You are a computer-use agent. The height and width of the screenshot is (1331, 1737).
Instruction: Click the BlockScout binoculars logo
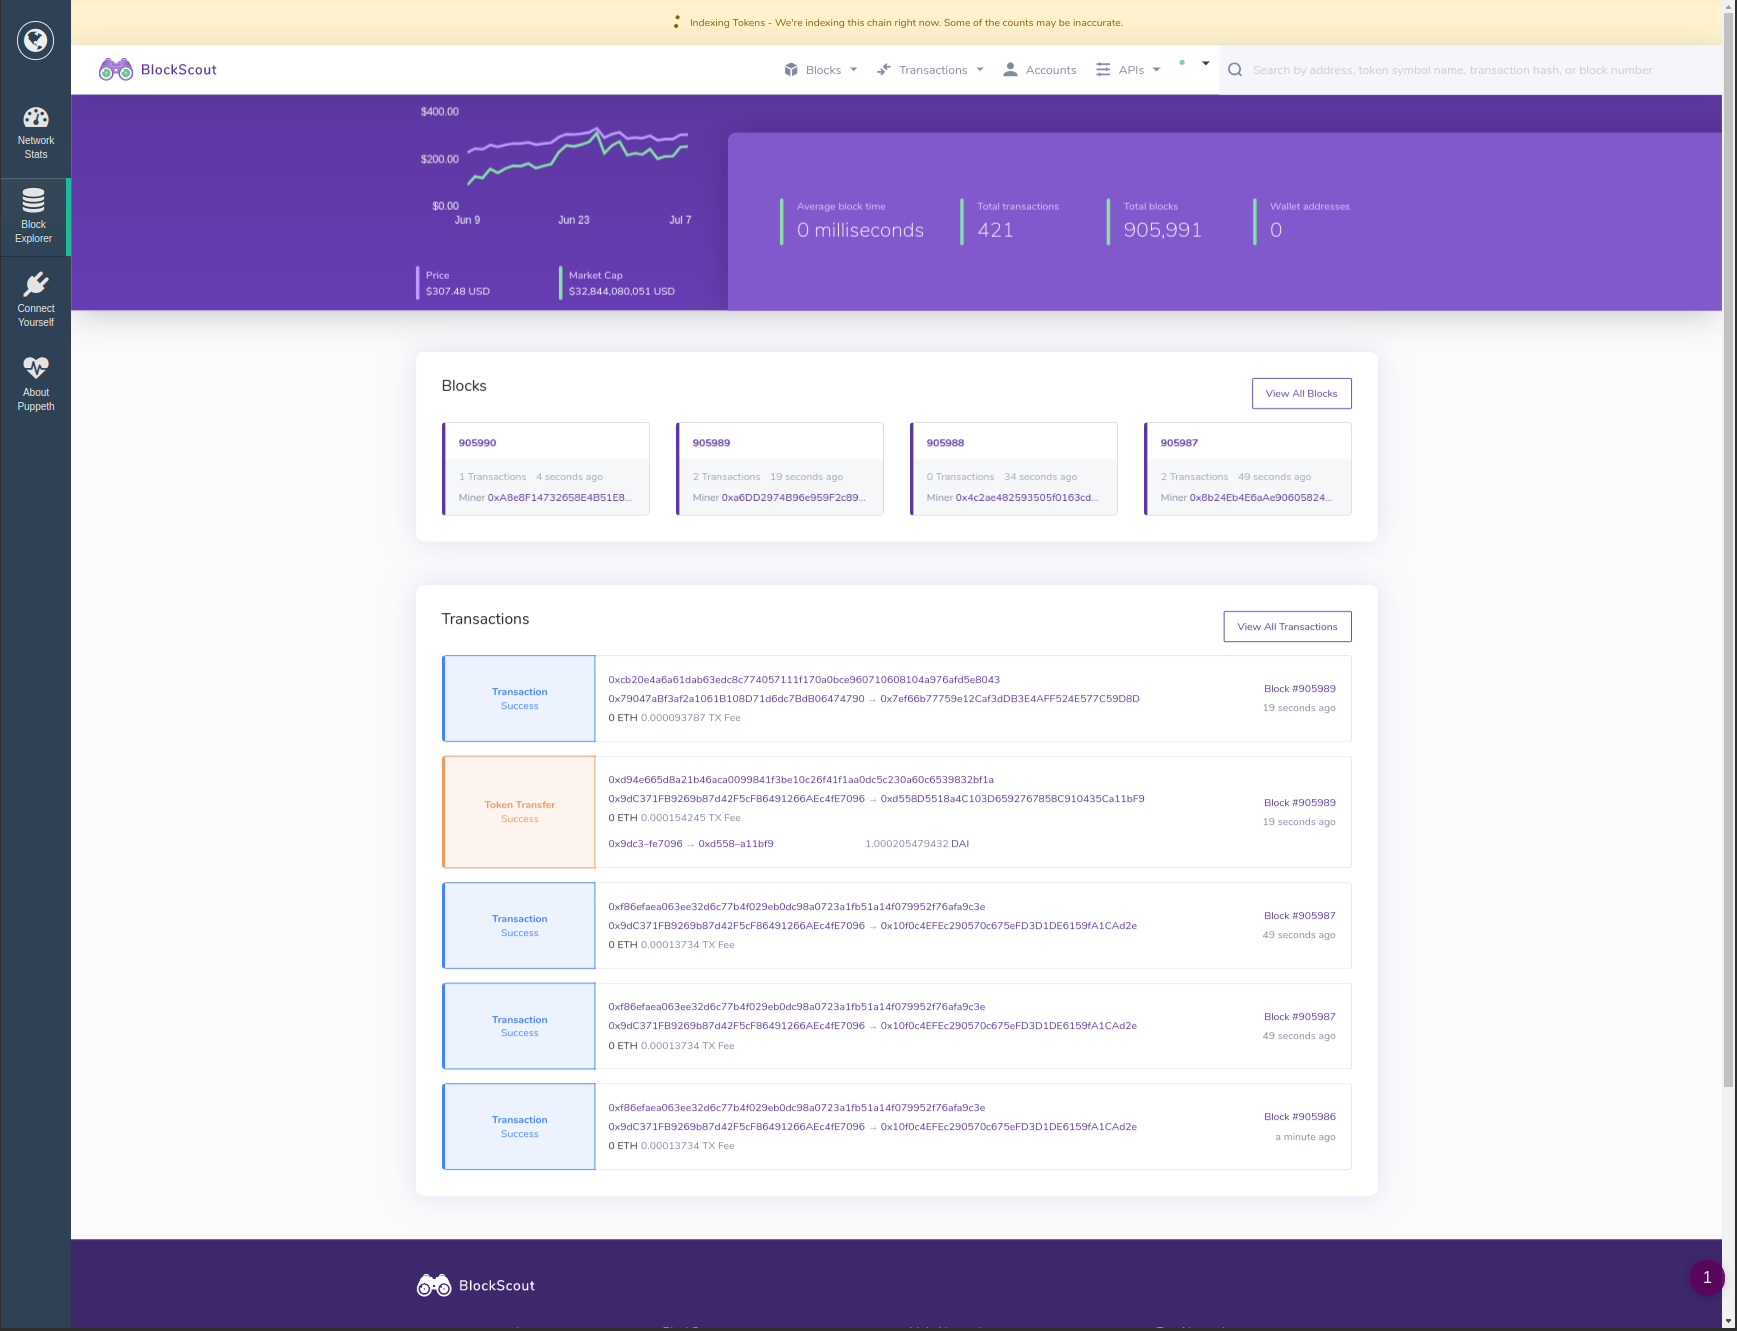117,69
